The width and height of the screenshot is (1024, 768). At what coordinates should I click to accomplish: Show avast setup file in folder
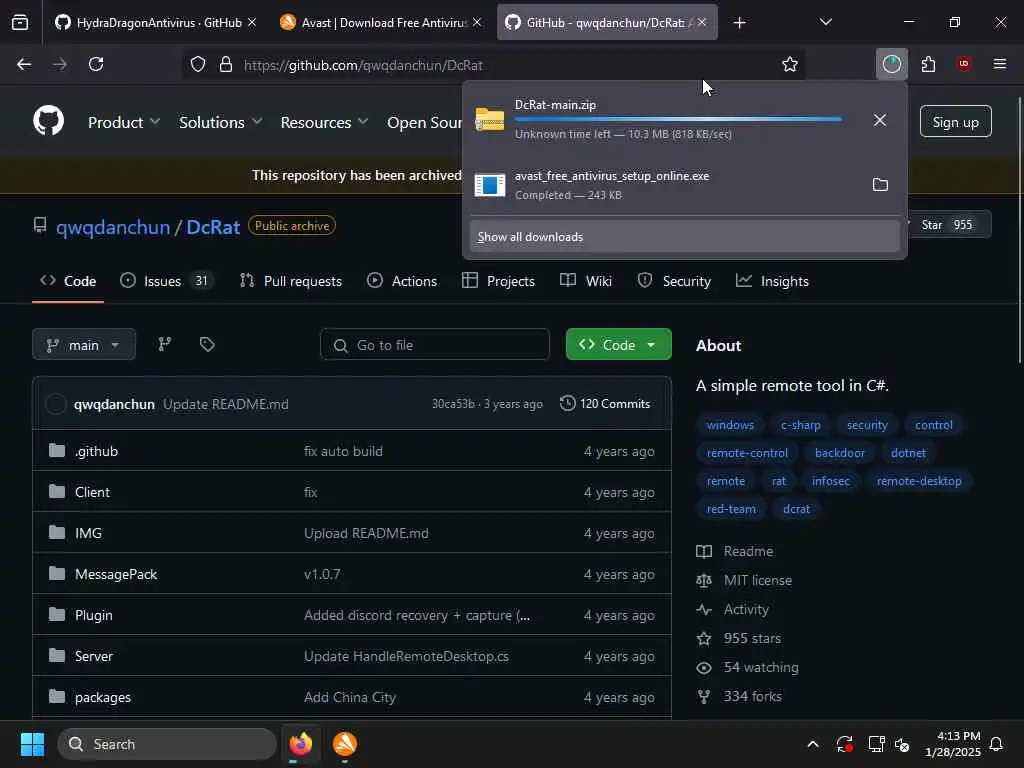pos(880,185)
